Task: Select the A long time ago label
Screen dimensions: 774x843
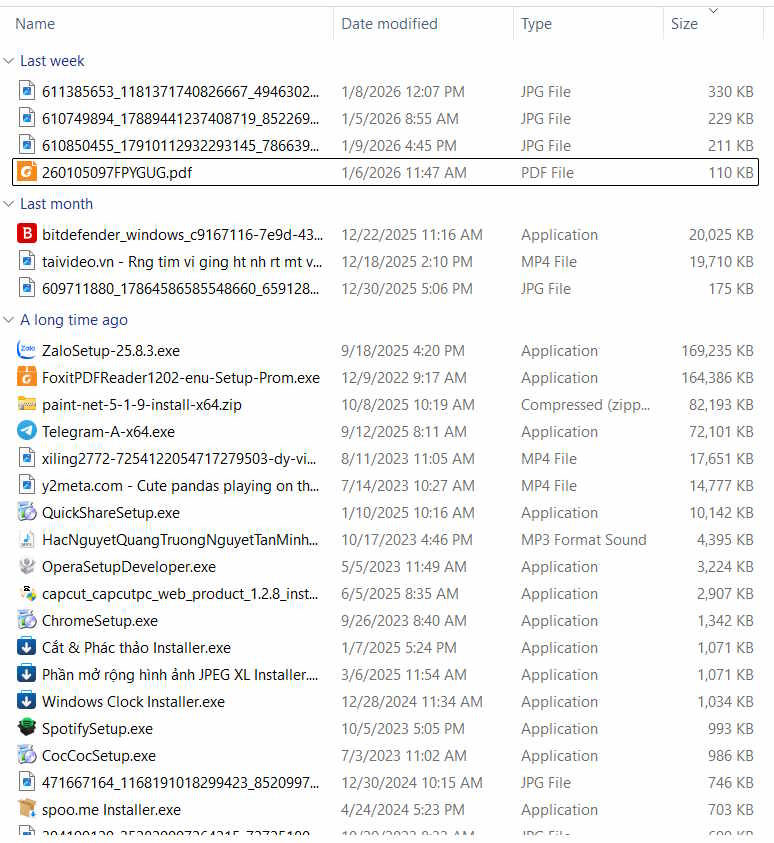Action: (74, 320)
